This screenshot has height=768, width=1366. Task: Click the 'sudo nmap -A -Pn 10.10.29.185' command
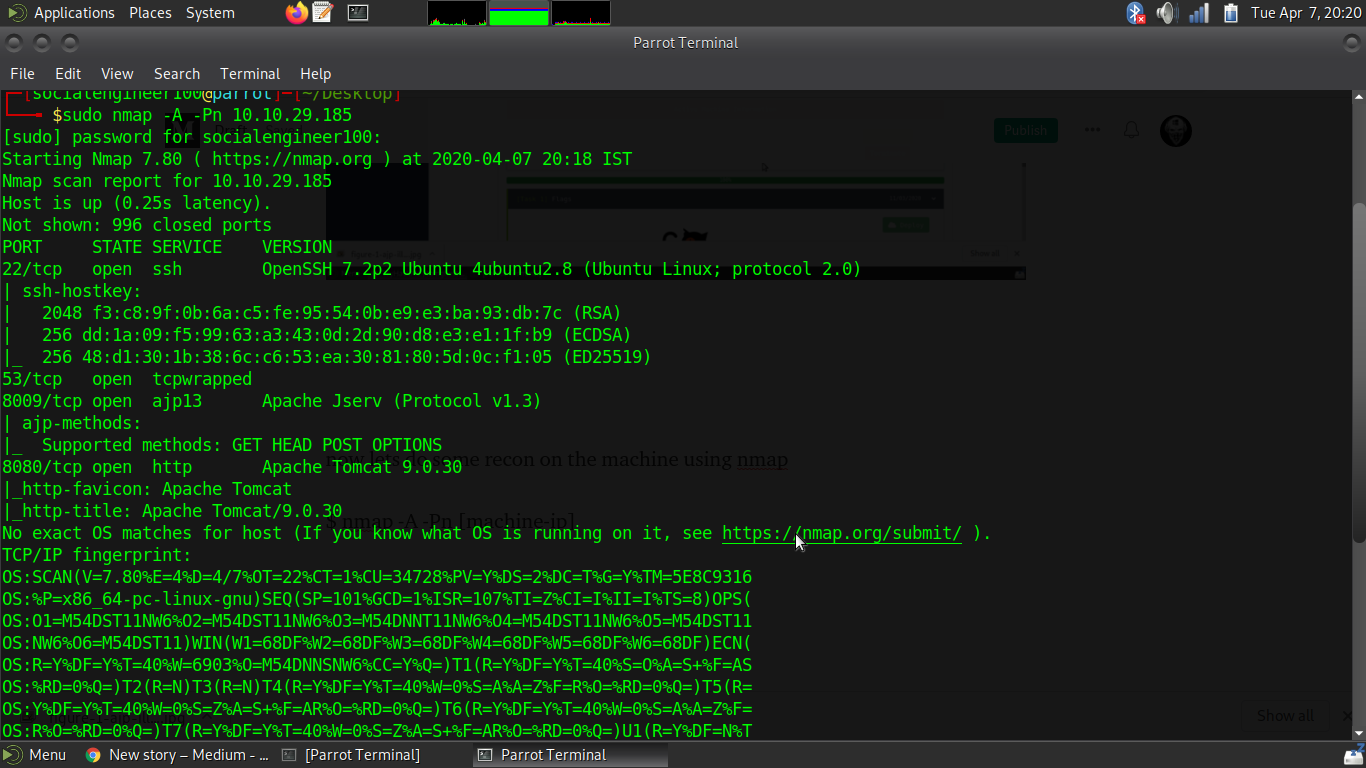pos(207,115)
